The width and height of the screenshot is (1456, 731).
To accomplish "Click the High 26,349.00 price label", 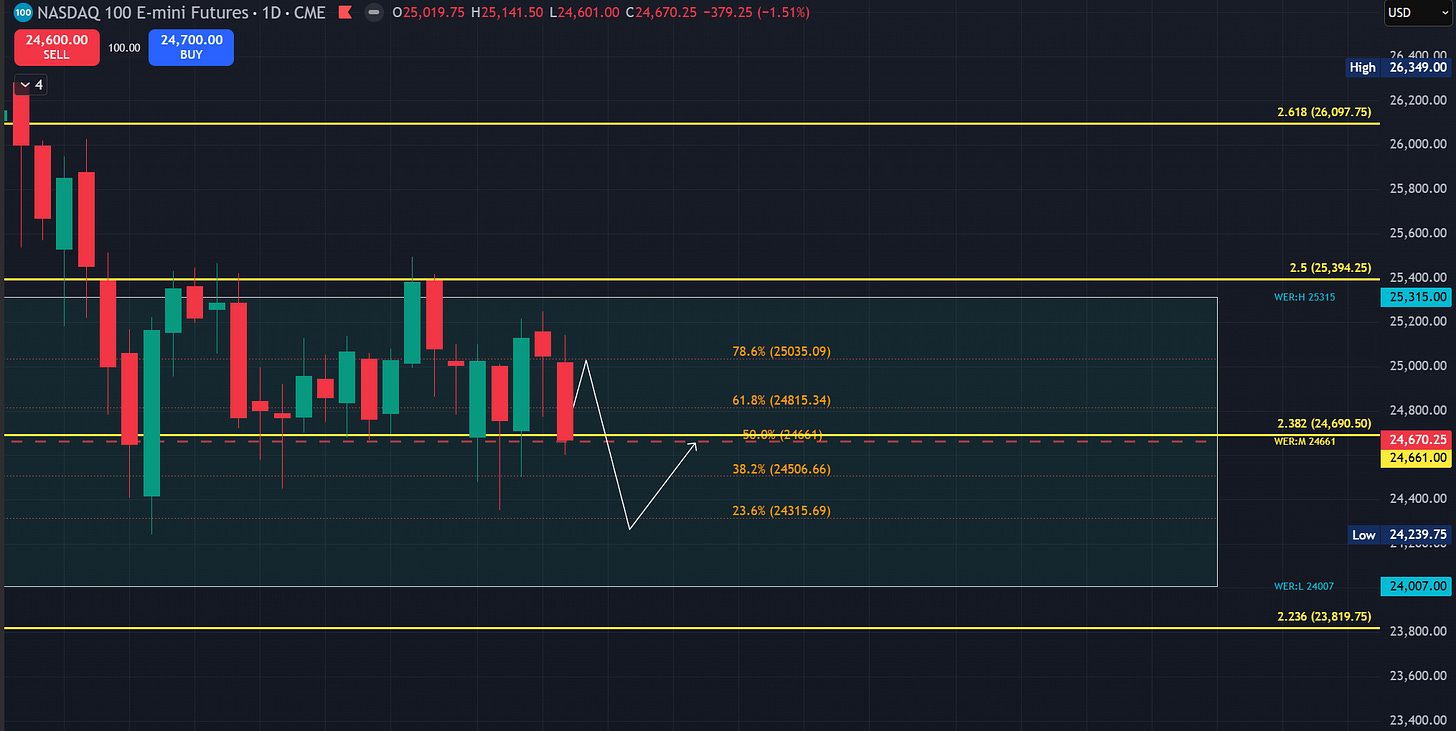I will click(1400, 68).
